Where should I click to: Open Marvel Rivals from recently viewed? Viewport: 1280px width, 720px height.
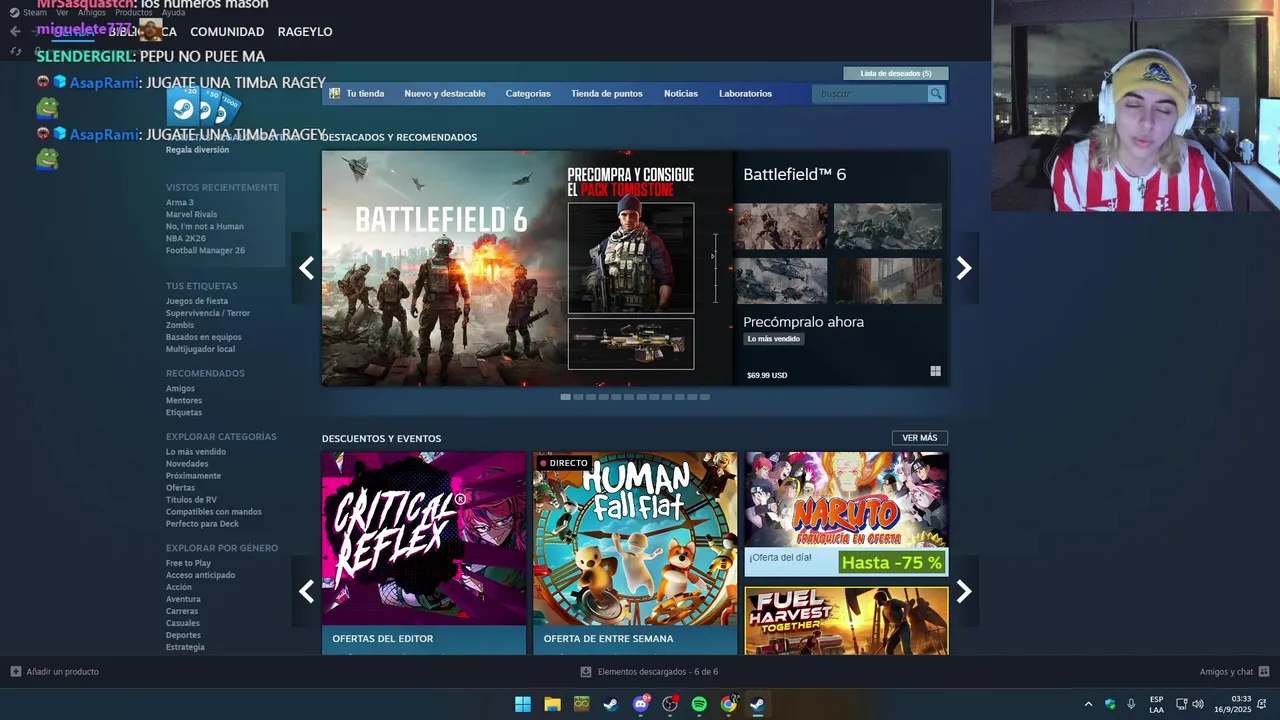191,215
